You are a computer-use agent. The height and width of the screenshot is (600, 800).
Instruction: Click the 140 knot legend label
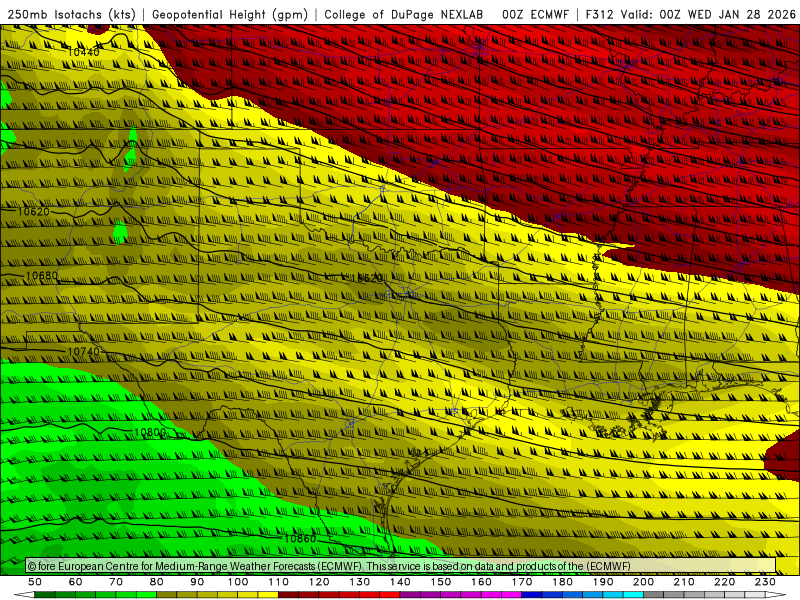401,582
